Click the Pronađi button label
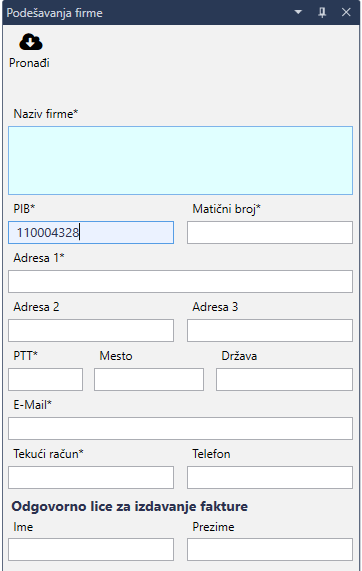Screen dimensions: 362x571 29,63
